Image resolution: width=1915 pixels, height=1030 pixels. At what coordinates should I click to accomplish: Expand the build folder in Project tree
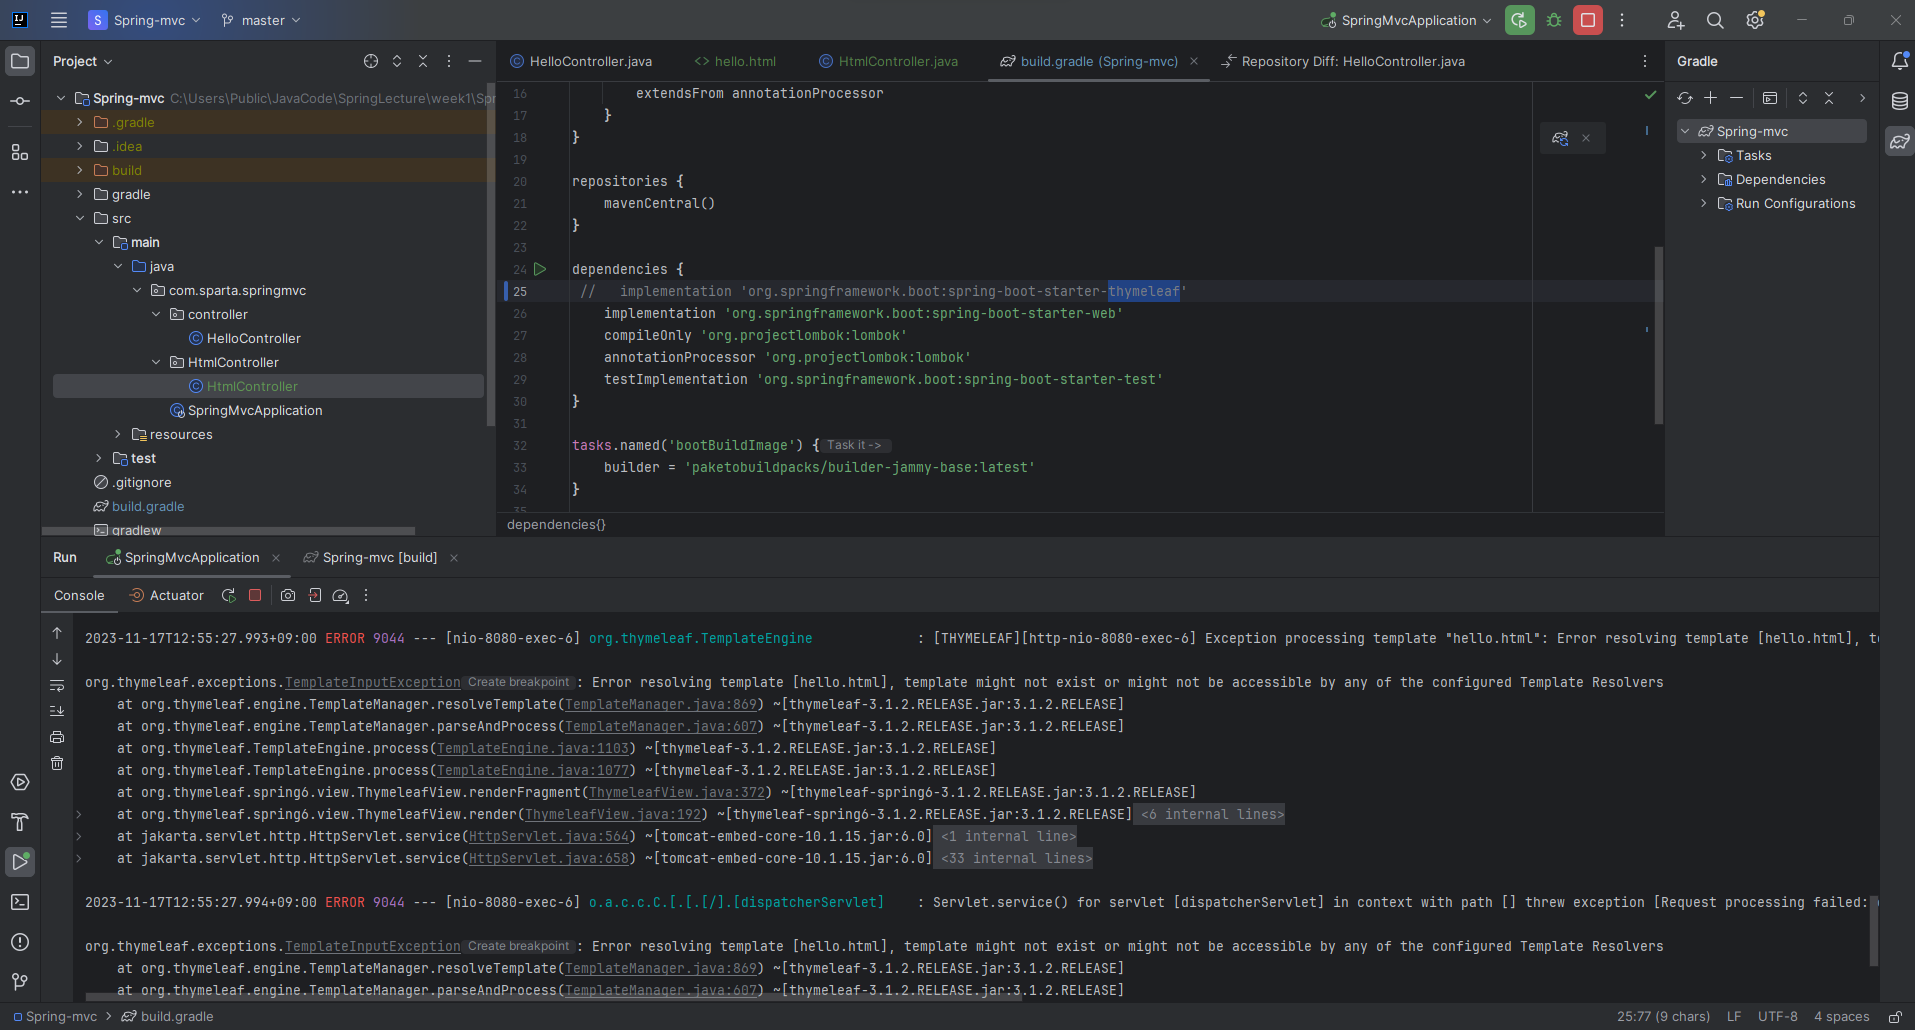pos(80,170)
